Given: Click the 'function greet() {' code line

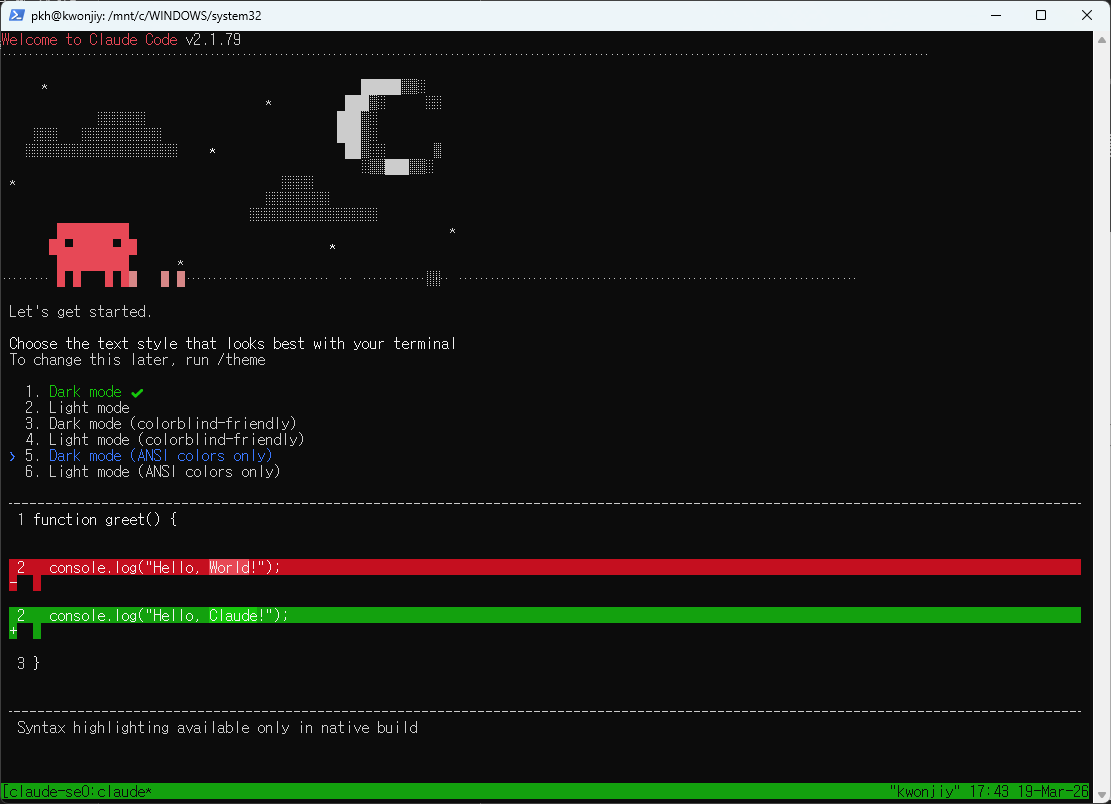Looking at the screenshot, I should click(97, 520).
